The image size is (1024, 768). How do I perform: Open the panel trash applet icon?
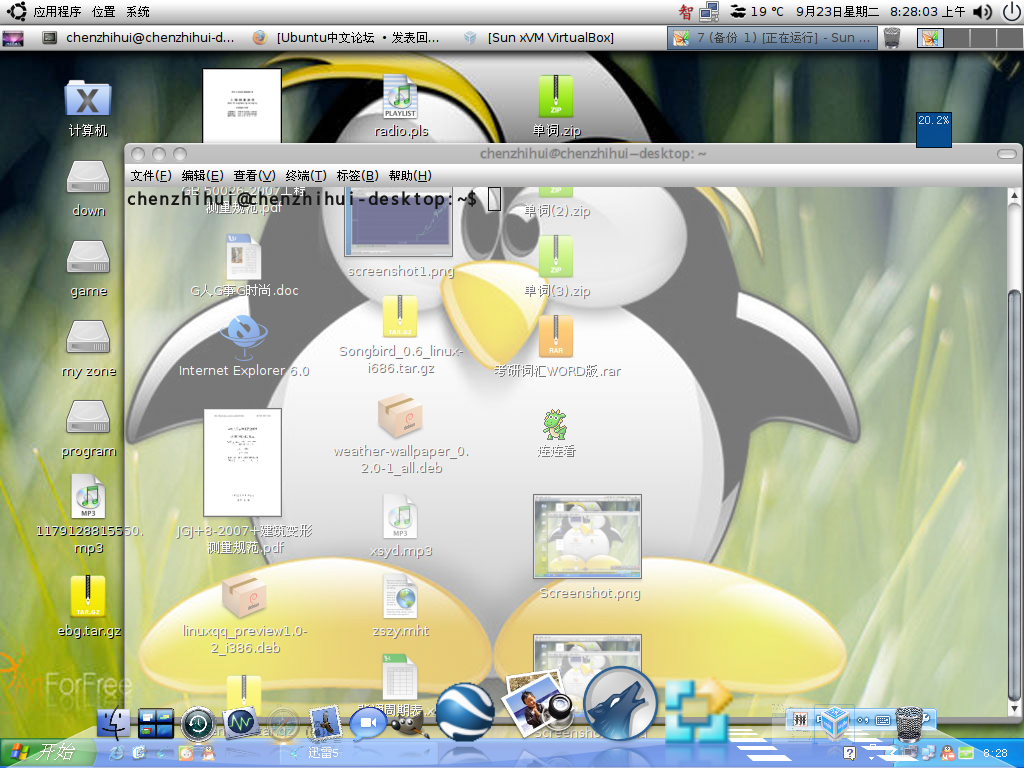pyautogui.click(x=891, y=38)
